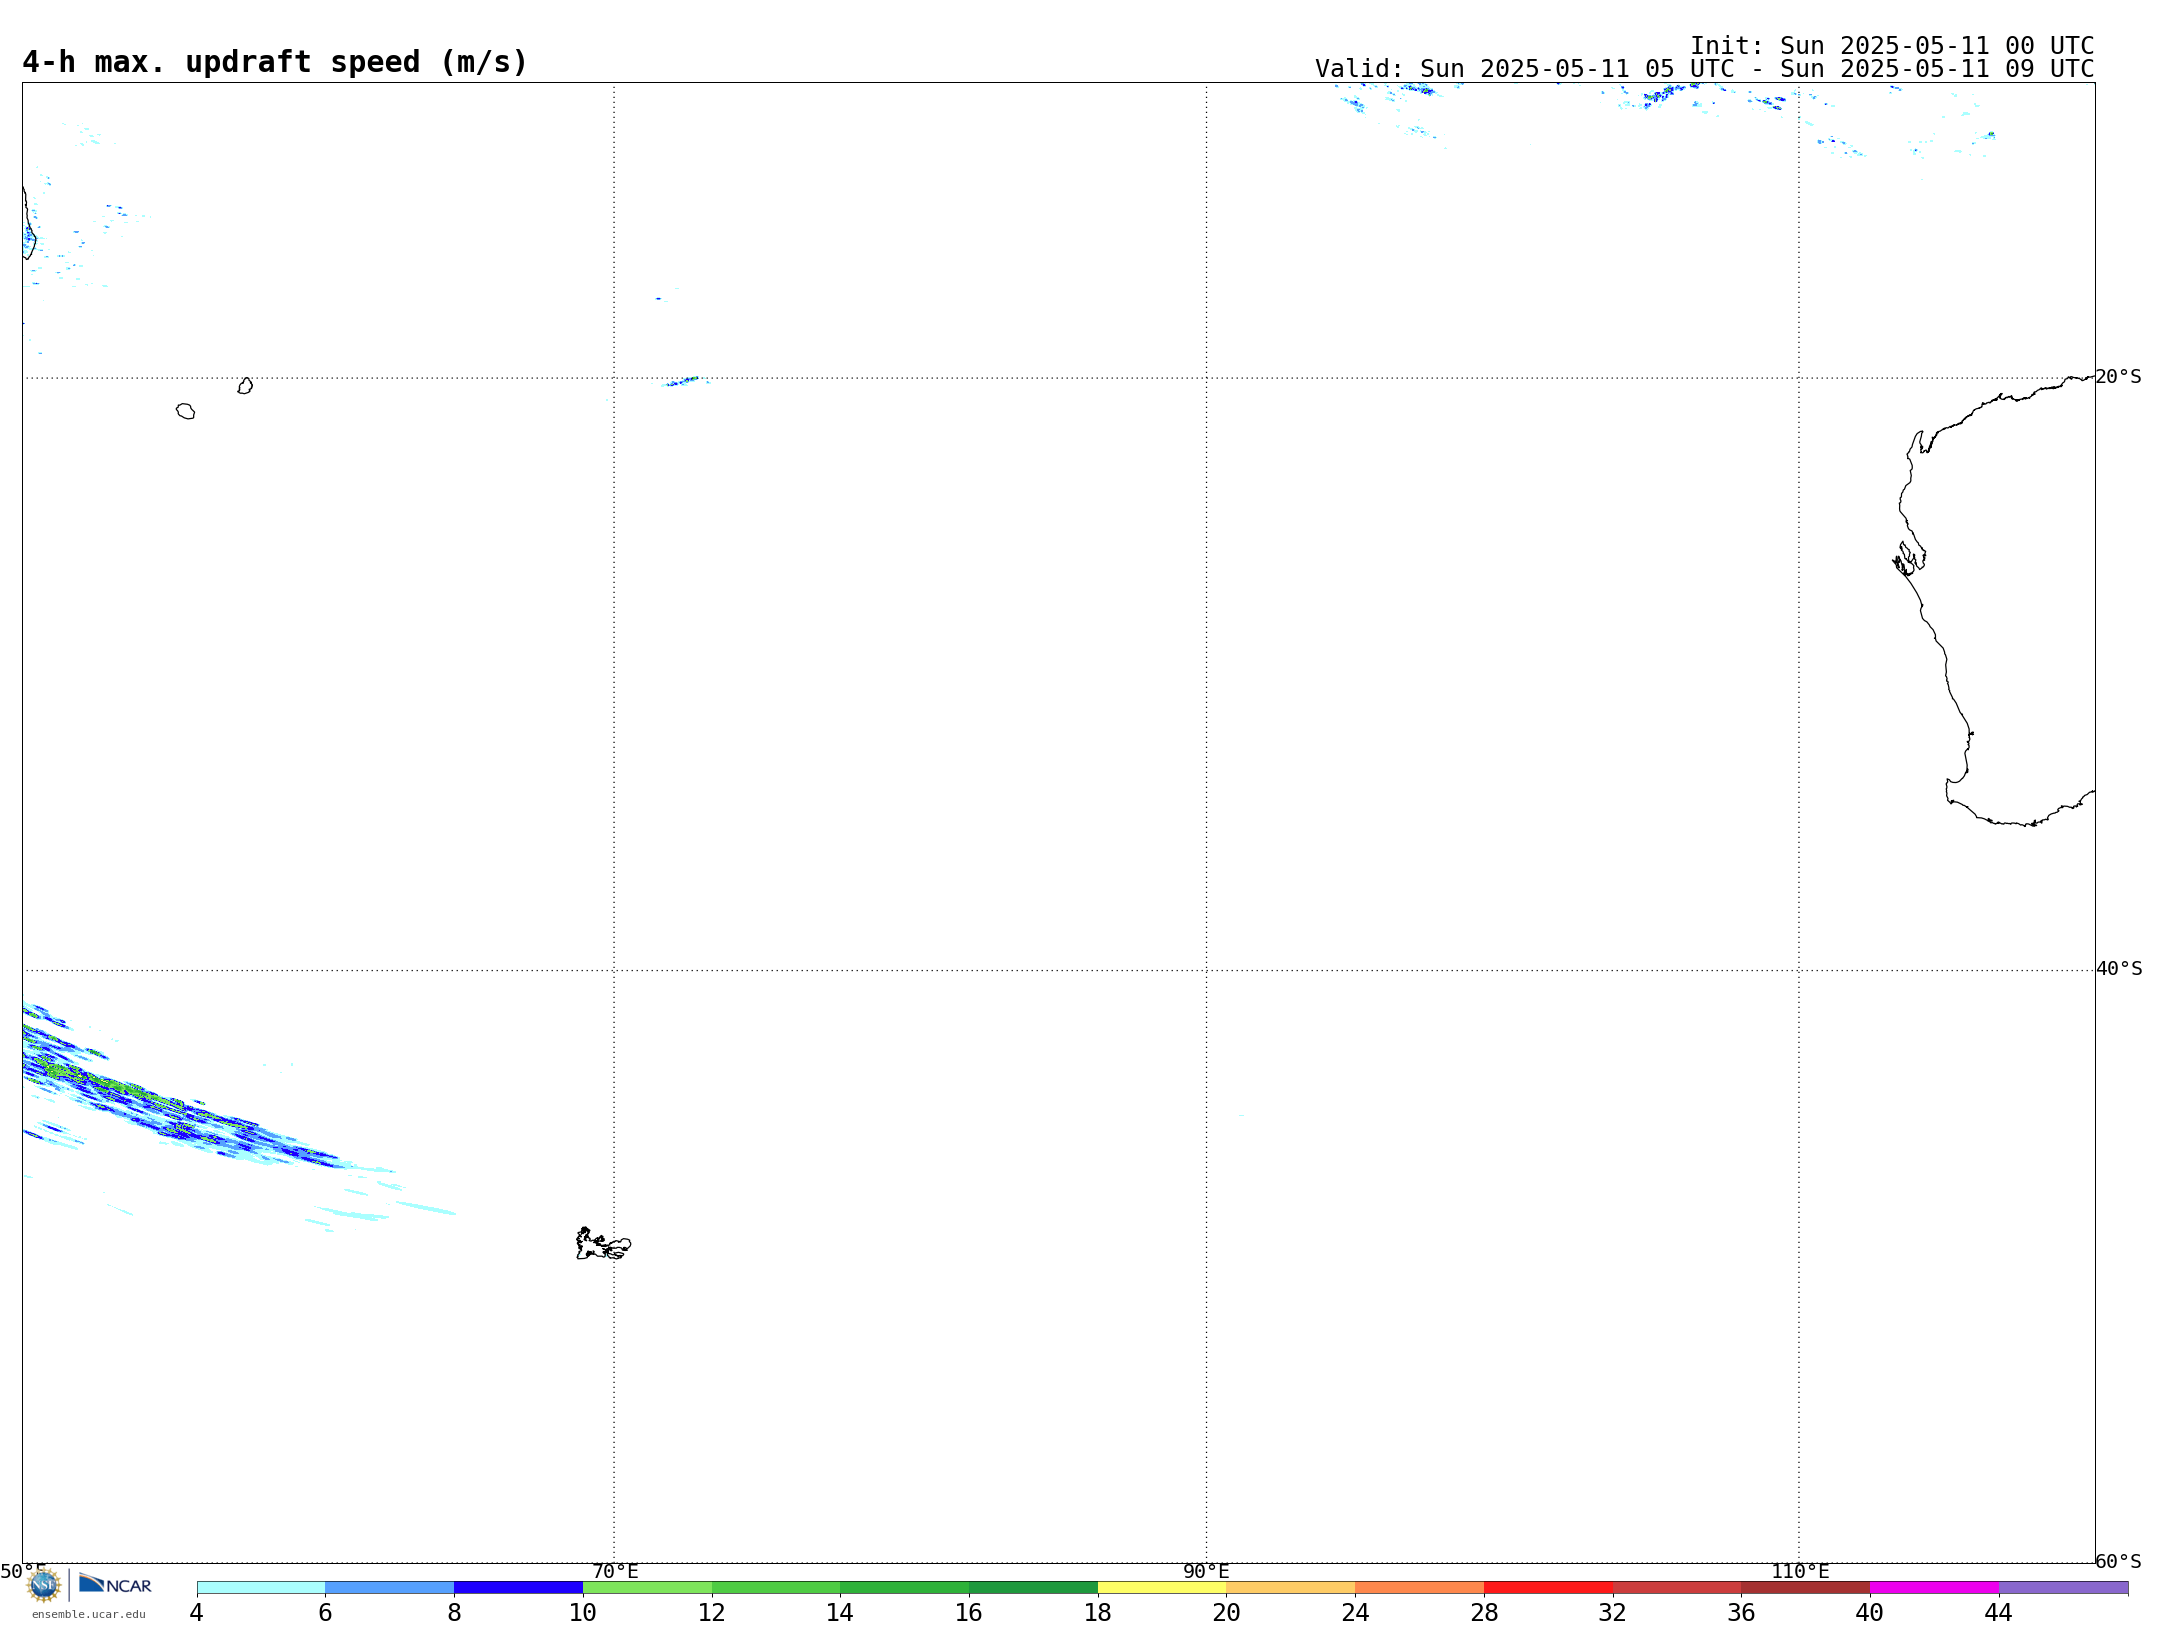Click the 70°E longitude label
The height and width of the screenshot is (1626, 2160).
pos(615,1572)
